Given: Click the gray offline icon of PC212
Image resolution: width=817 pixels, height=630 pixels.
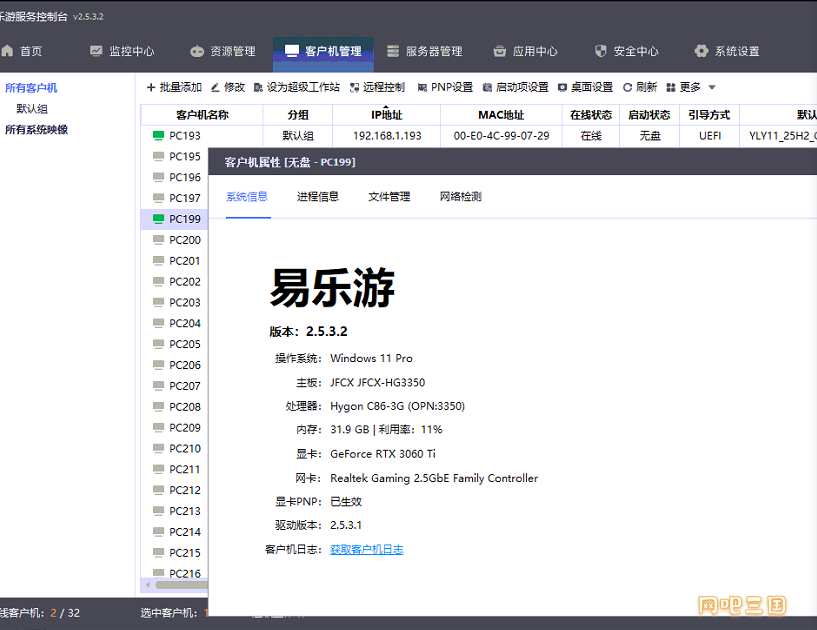Looking at the screenshot, I should [158, 490].
